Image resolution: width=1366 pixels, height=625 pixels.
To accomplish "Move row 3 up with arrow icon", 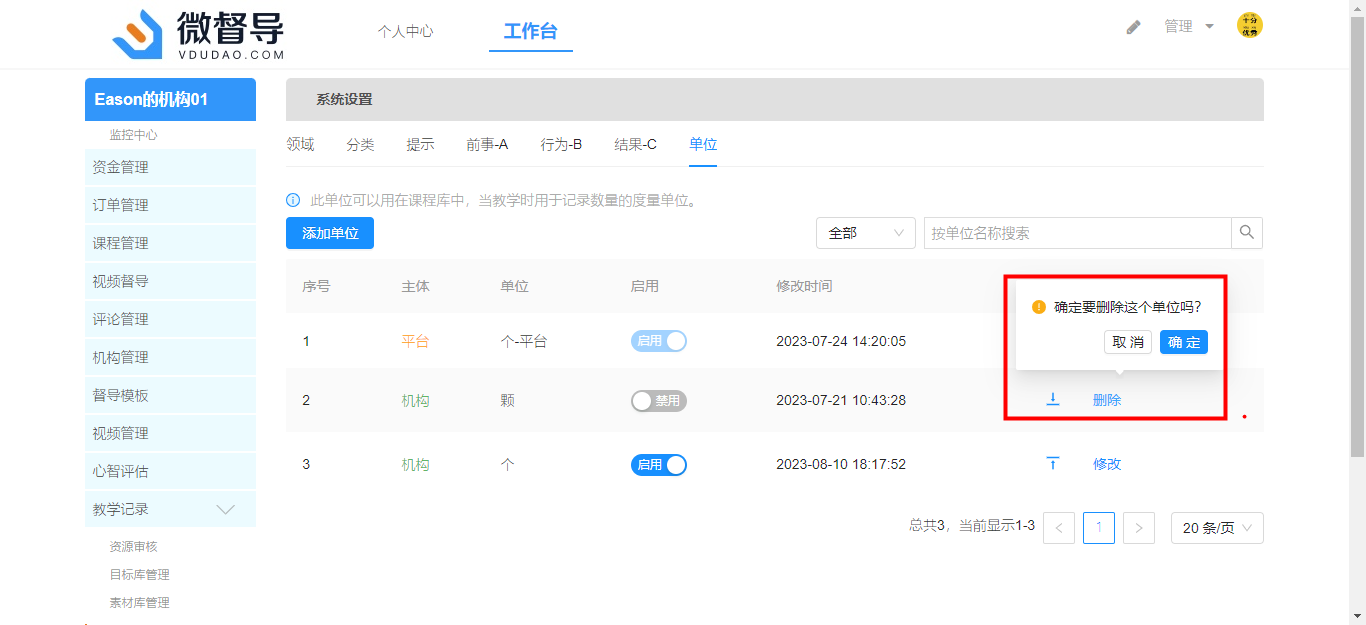I will [x=1052, y=463].
